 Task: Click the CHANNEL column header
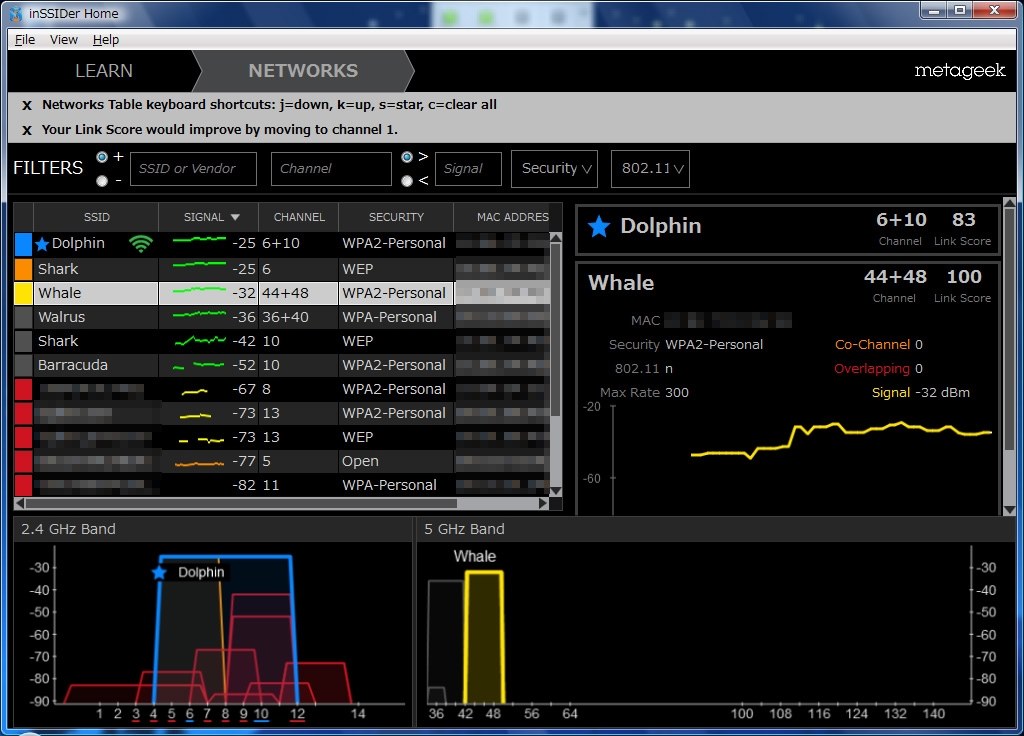click(299, 217)
